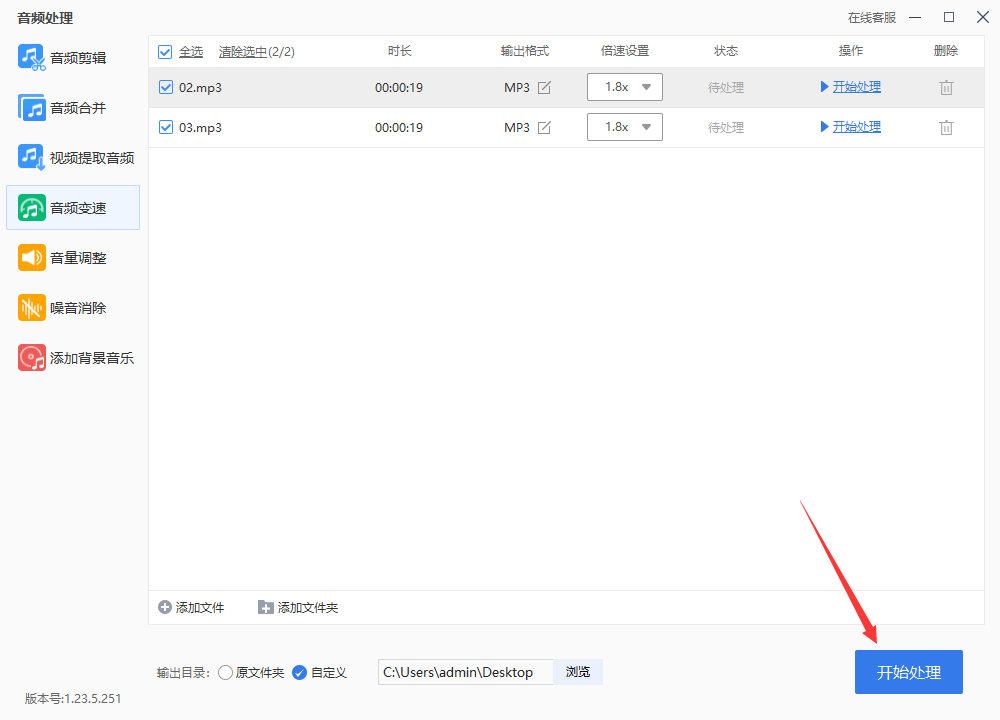The width and height of the screenshot is (1000, 720).
Task: Click version text 版本号:1.23.5.251
Action: tap(73, 698)
